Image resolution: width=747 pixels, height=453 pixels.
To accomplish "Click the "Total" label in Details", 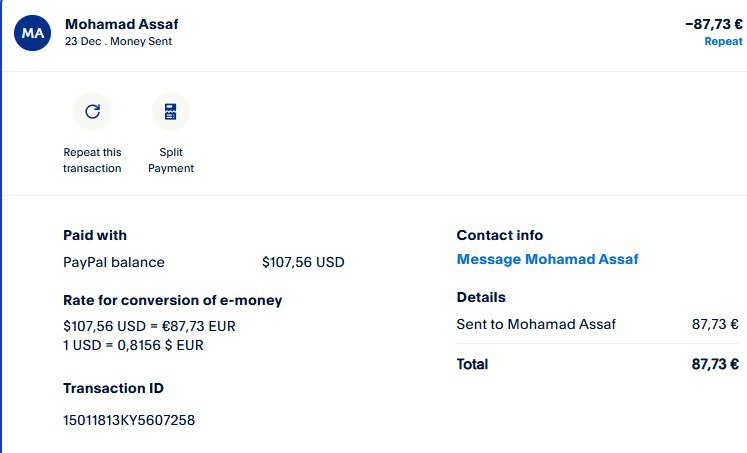I will pyautogui.click(x=472, y=364).
